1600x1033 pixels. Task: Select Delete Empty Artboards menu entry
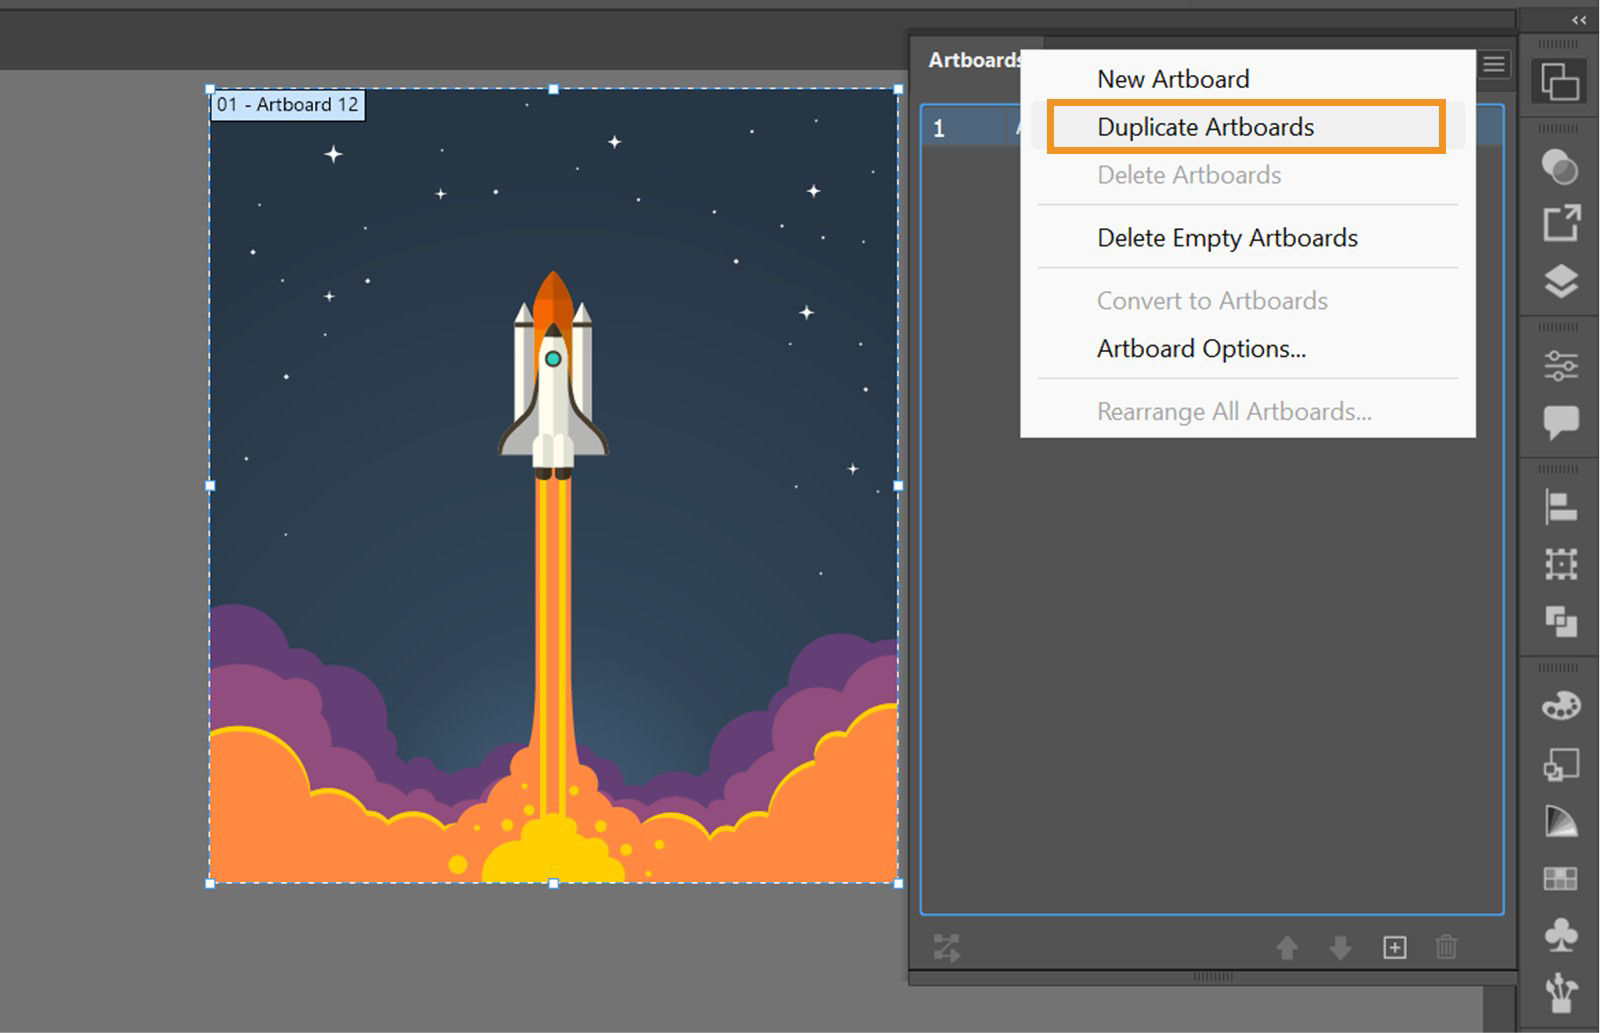click(1227, 238)
